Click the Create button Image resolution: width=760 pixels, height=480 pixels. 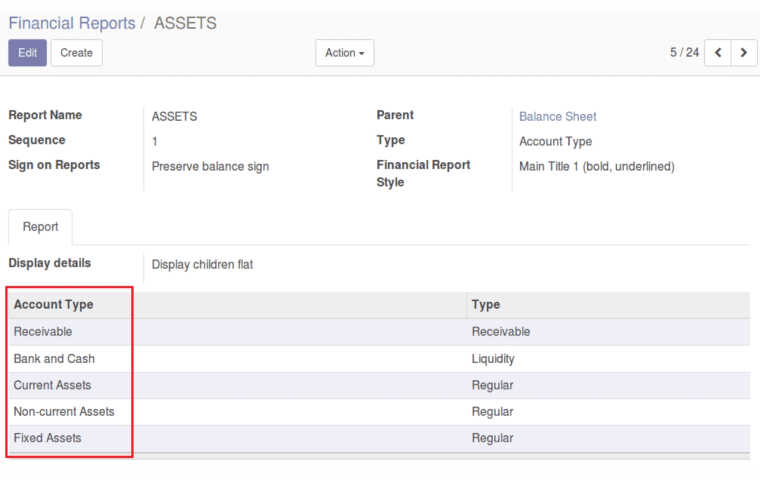point(77,53)
